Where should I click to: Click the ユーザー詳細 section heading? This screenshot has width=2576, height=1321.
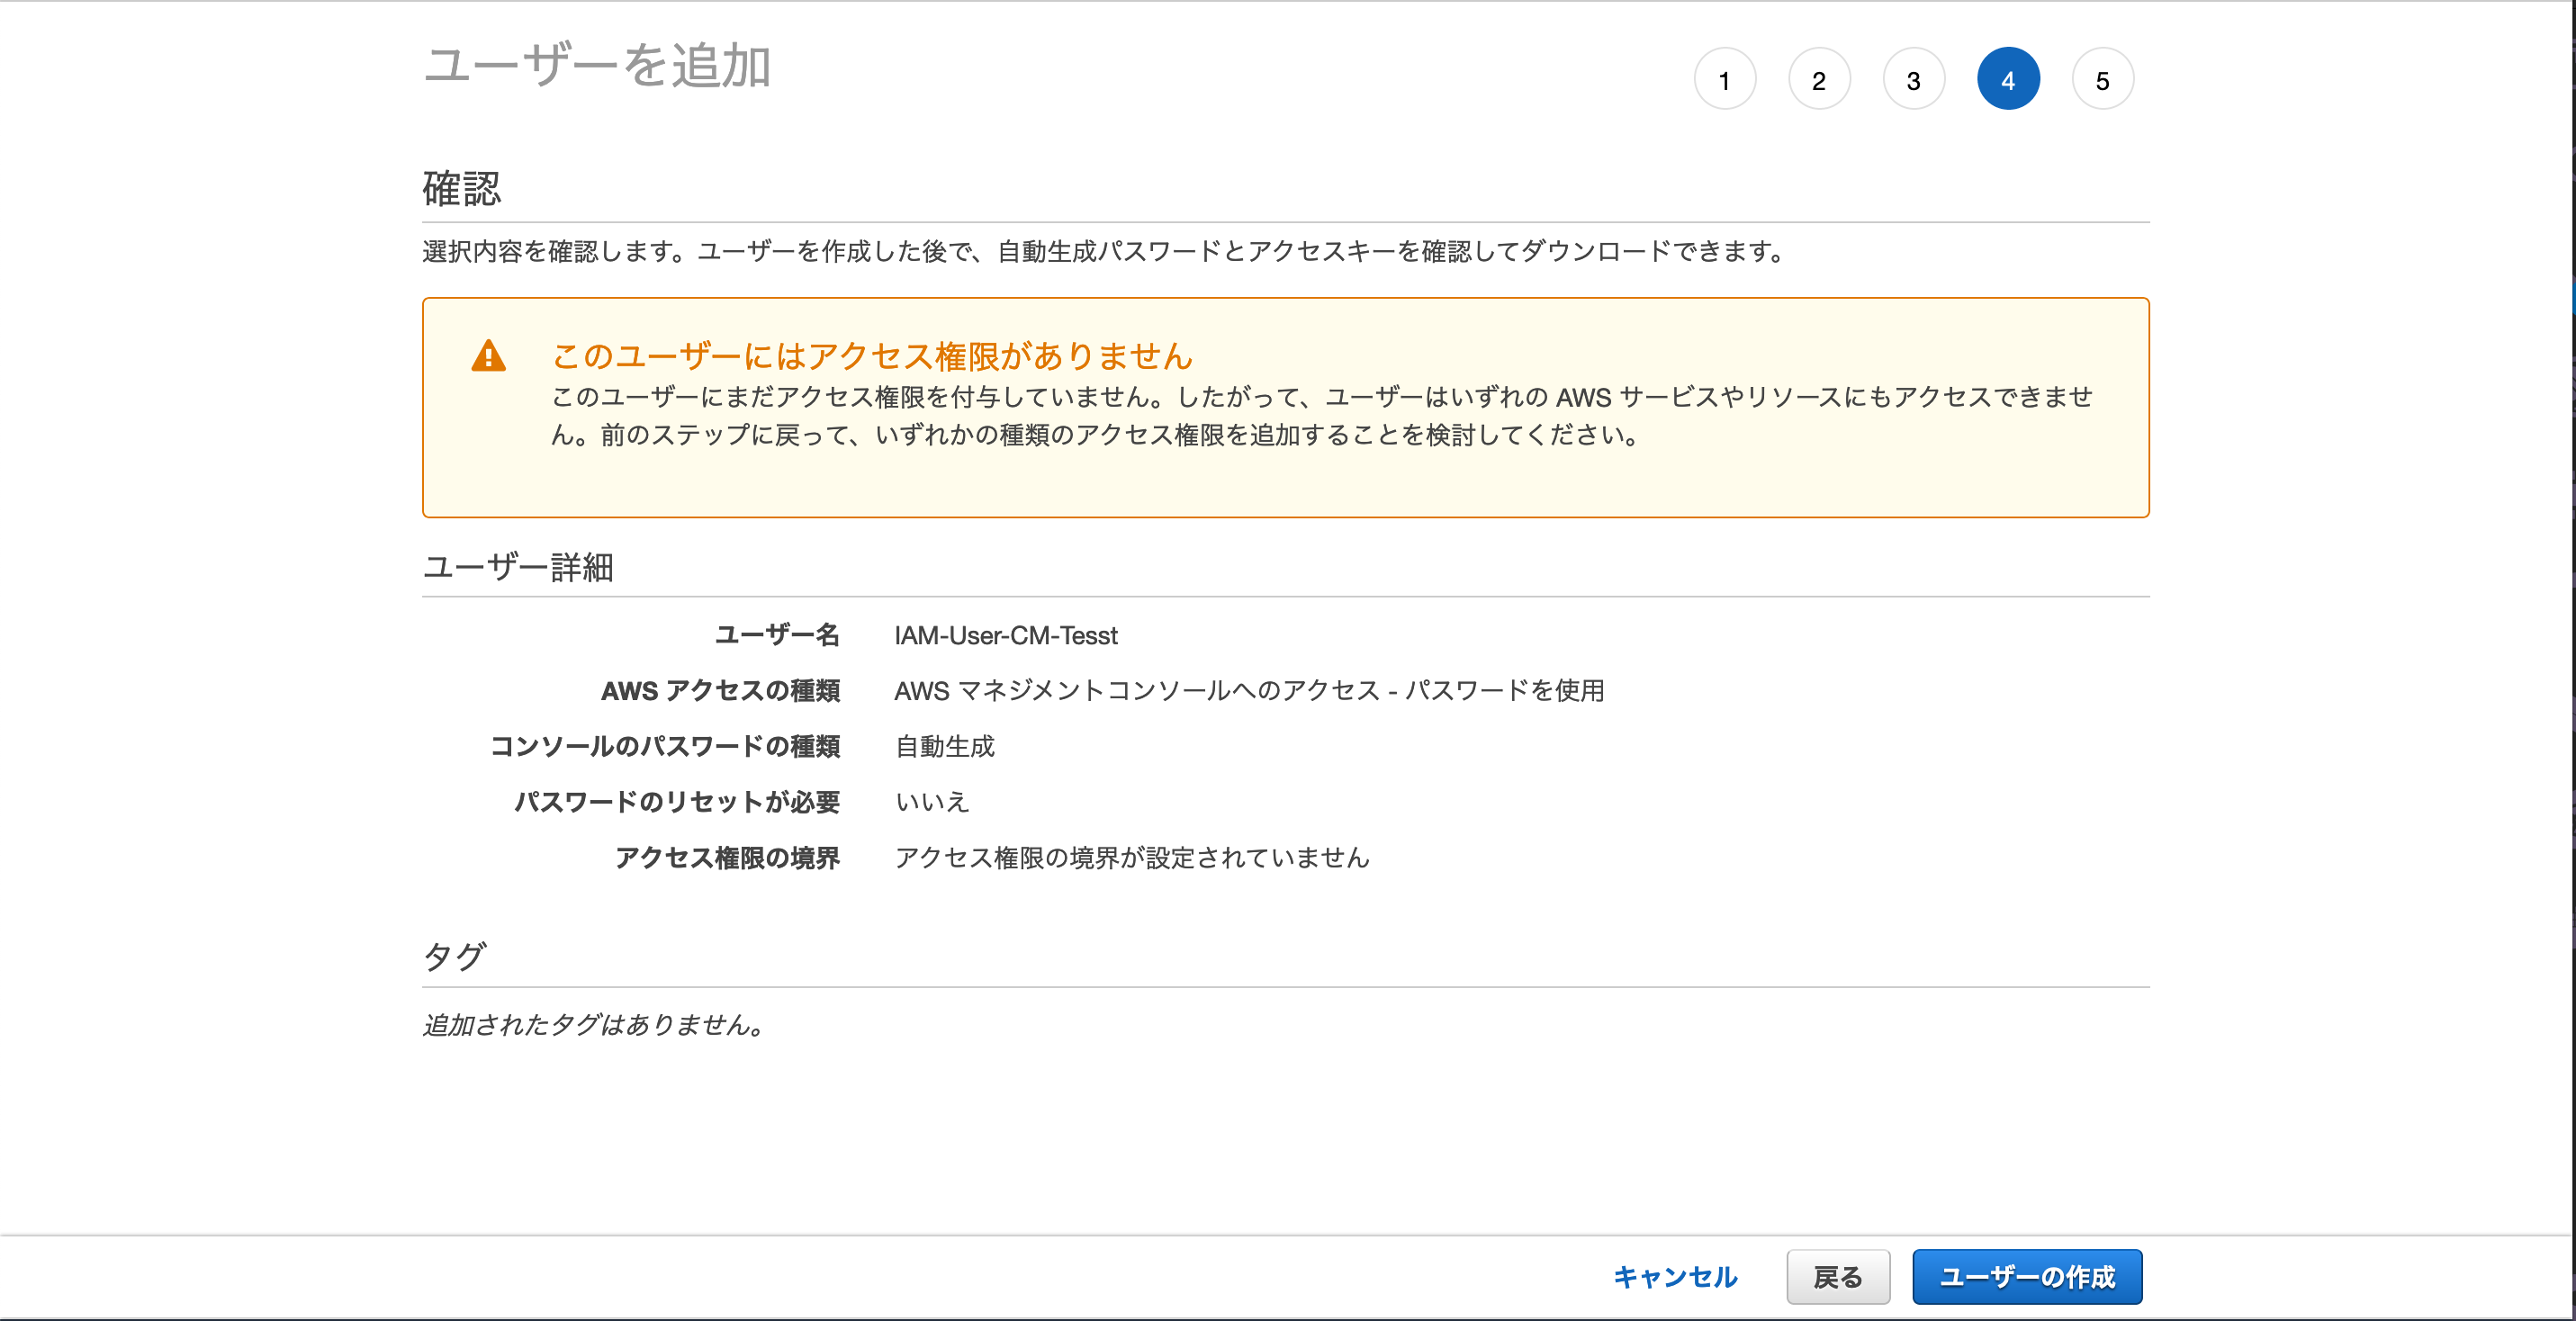pos(518,568)
